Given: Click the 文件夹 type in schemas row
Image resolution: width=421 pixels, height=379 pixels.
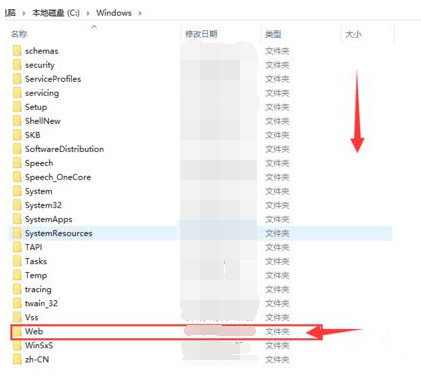Looking at the screenshot, I should [277, 51].
